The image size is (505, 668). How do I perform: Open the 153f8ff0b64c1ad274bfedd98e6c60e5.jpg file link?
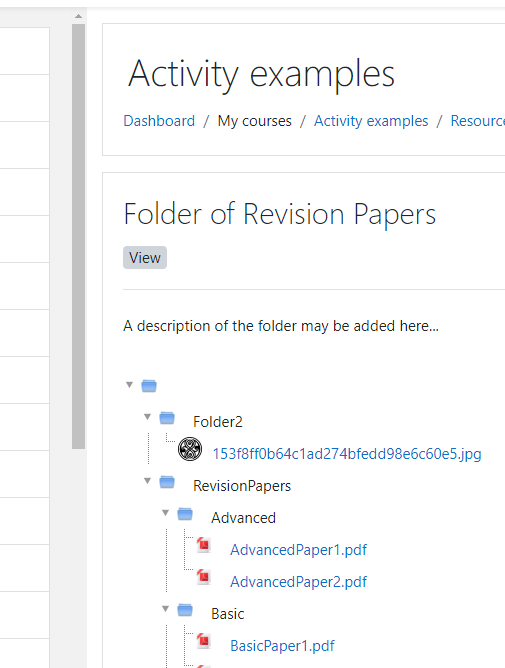pyautogui.click(x=347, y=454)
